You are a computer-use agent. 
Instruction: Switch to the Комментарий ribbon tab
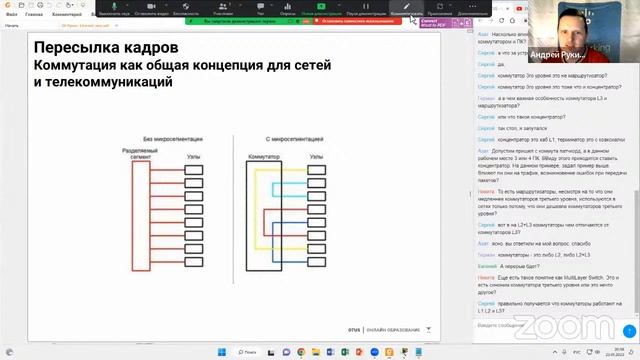tap(67, 14)
